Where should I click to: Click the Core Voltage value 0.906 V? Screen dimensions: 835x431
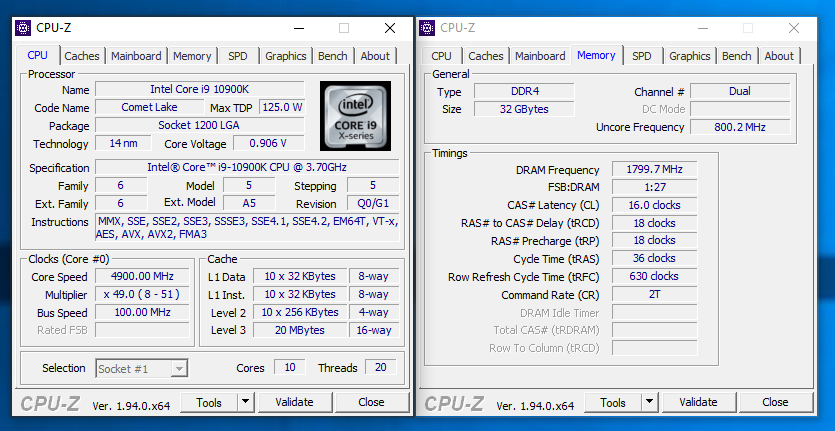pyautogui.click(x=269, y=143)
